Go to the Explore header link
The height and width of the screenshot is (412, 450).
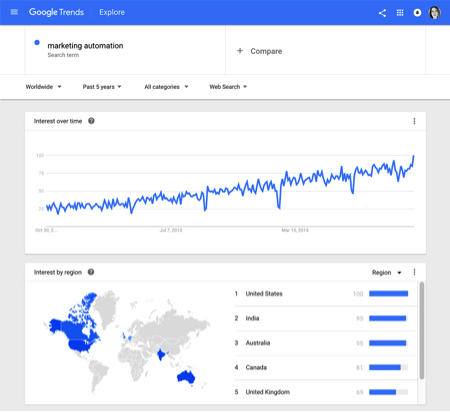tap(112, 12)
